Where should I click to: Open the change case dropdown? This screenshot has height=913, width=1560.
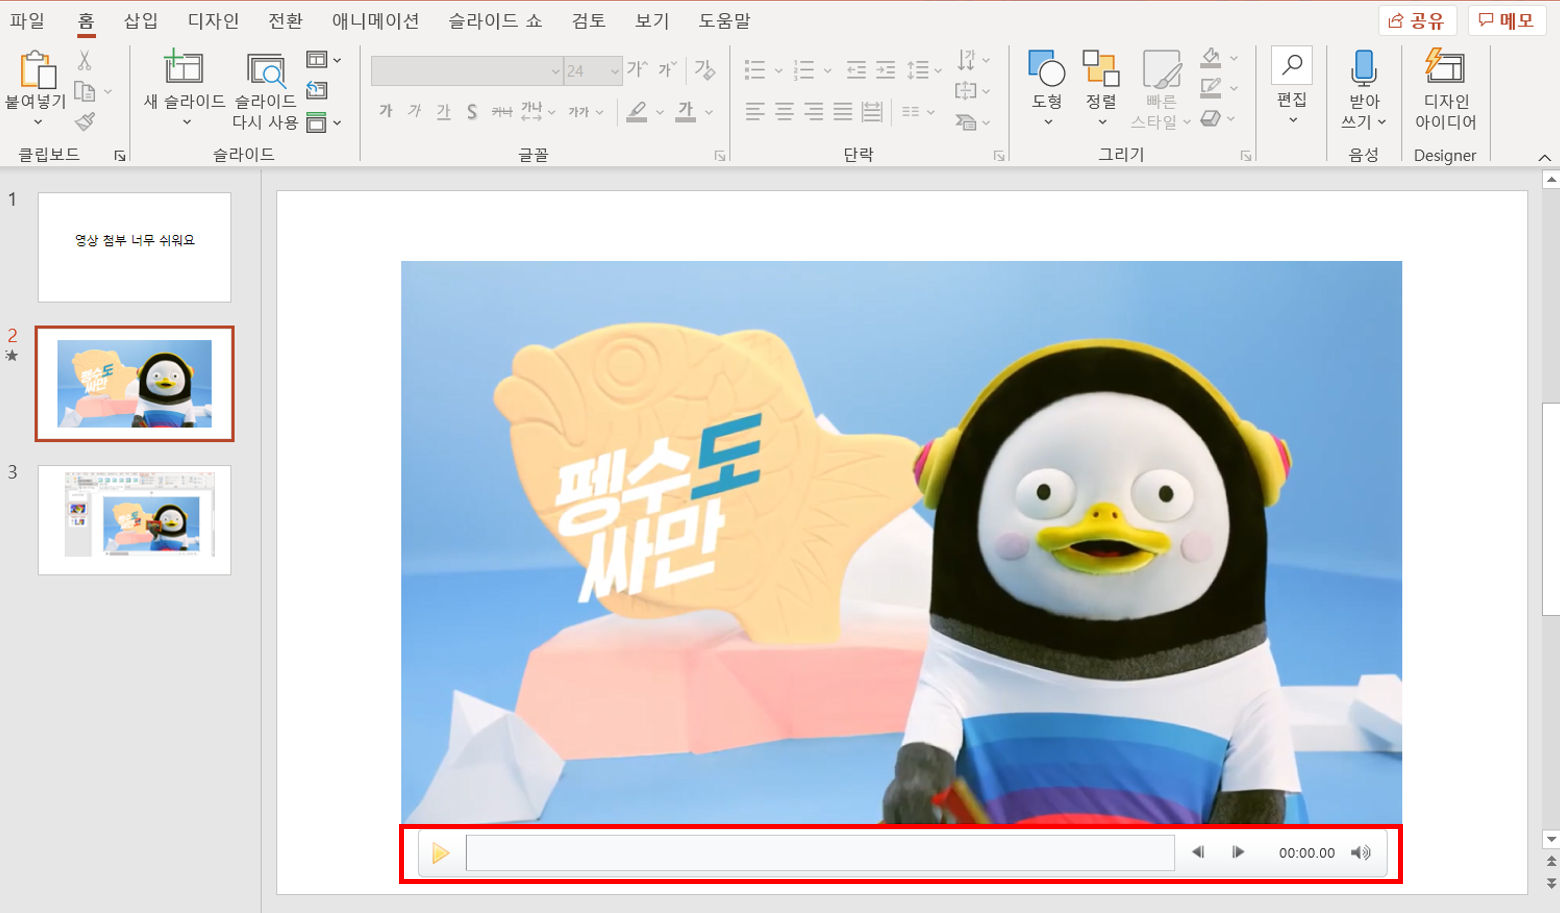(586, 112)
